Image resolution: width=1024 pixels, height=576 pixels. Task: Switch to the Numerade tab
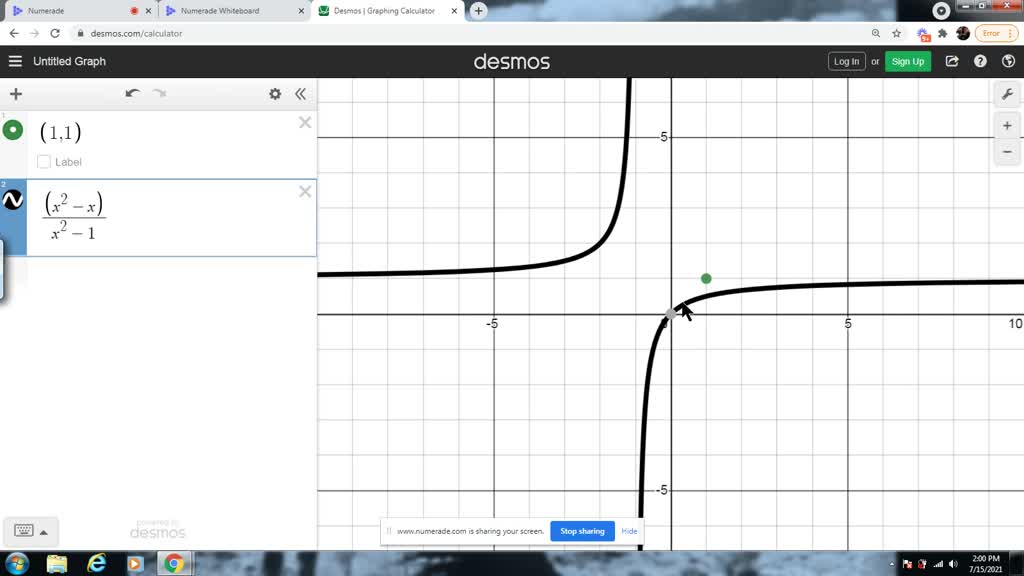[x=78, y=11]
